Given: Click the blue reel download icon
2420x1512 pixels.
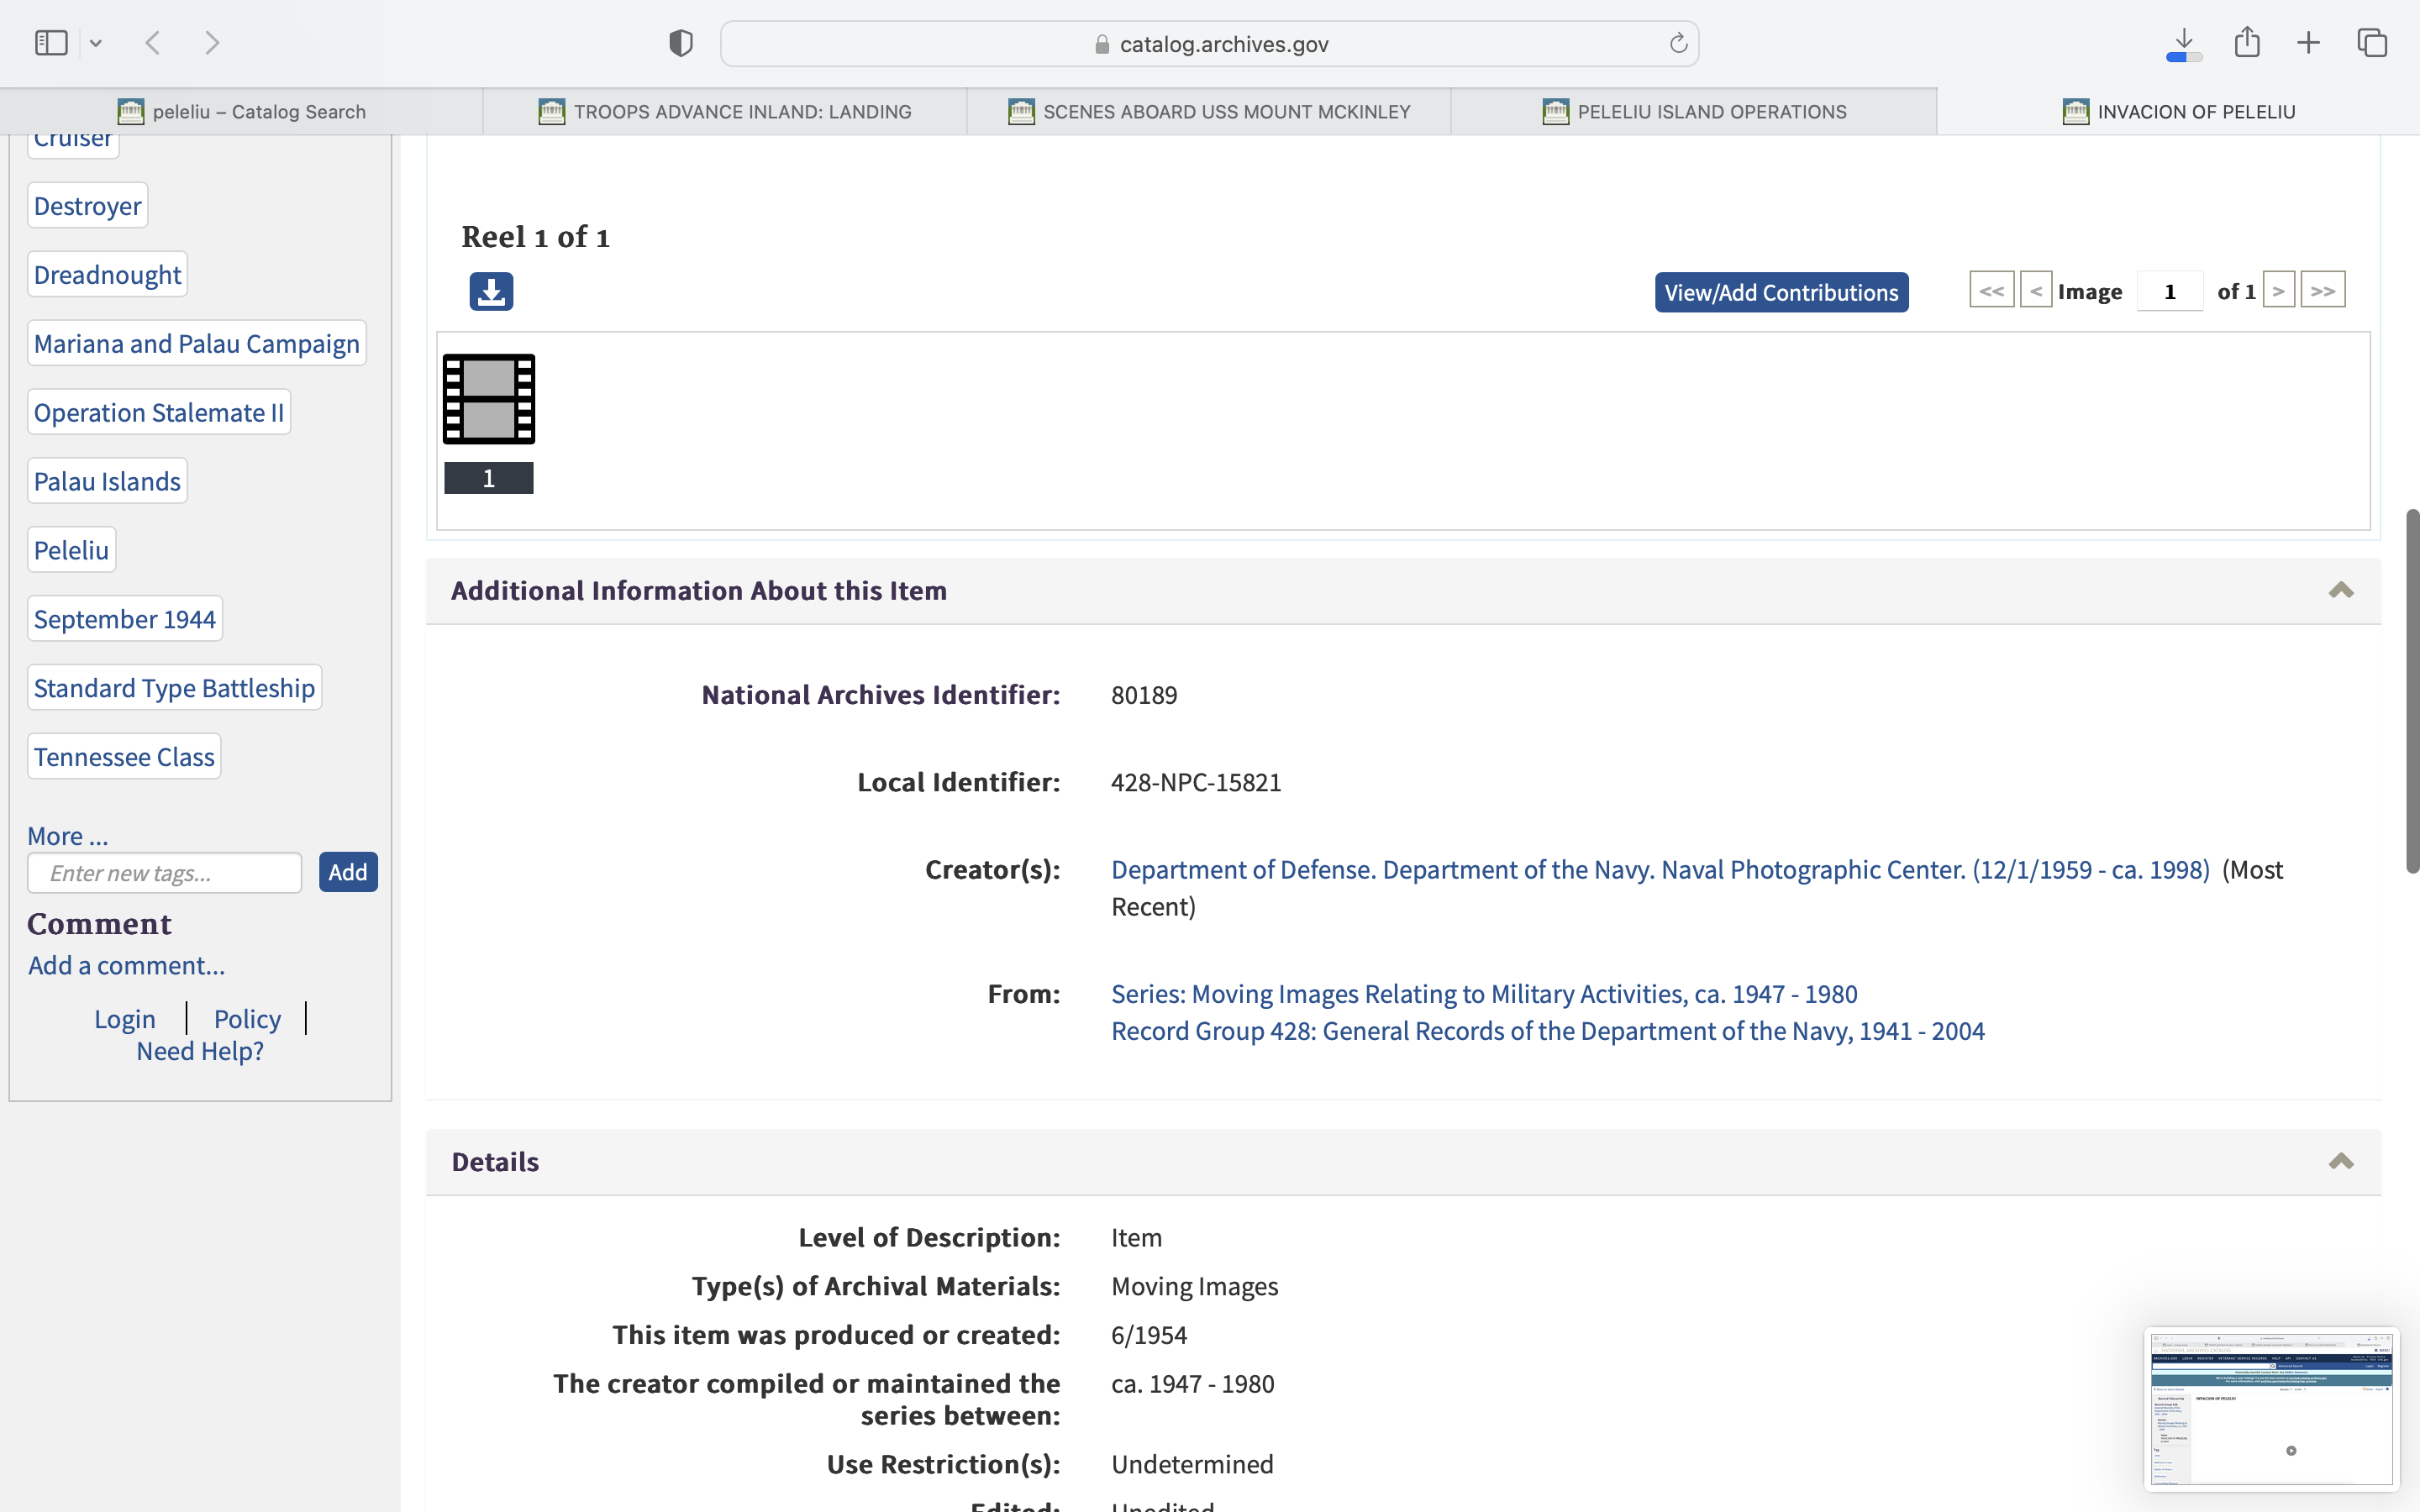Looking at the screenshot, I should click(491, 292).
